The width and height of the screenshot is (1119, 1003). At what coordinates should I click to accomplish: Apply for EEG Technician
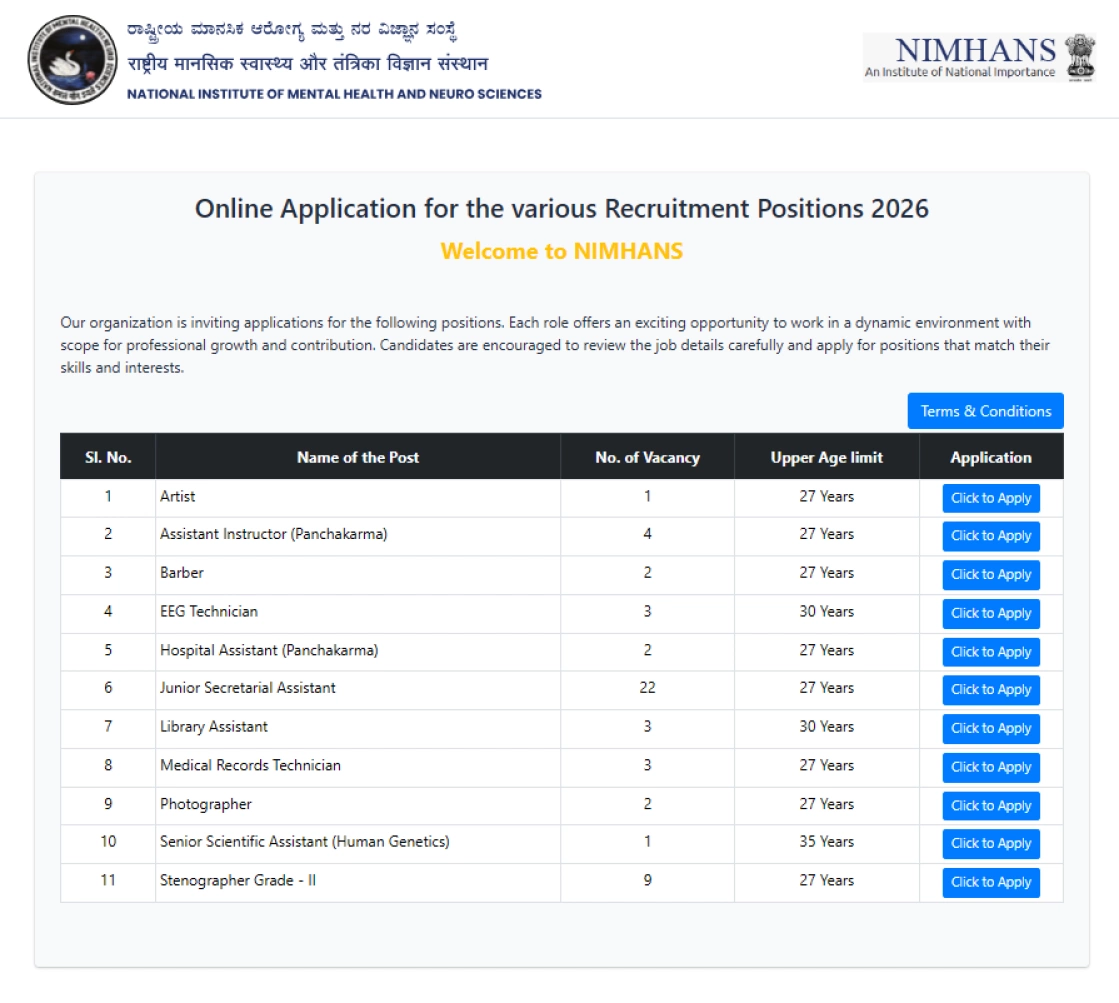[990, 613]
